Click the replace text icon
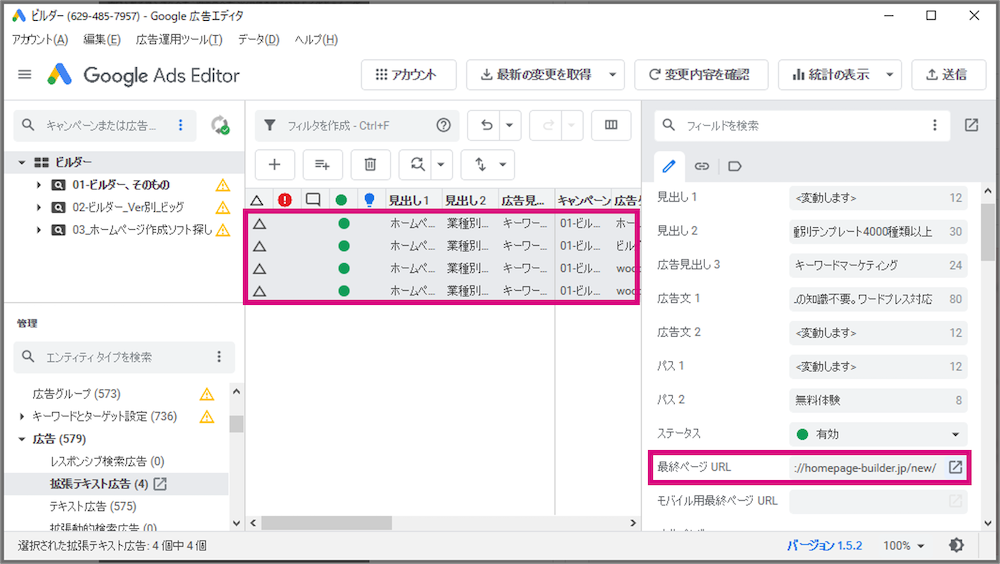This screenshot has width=1000, height=564. click(x=417, y=165)
